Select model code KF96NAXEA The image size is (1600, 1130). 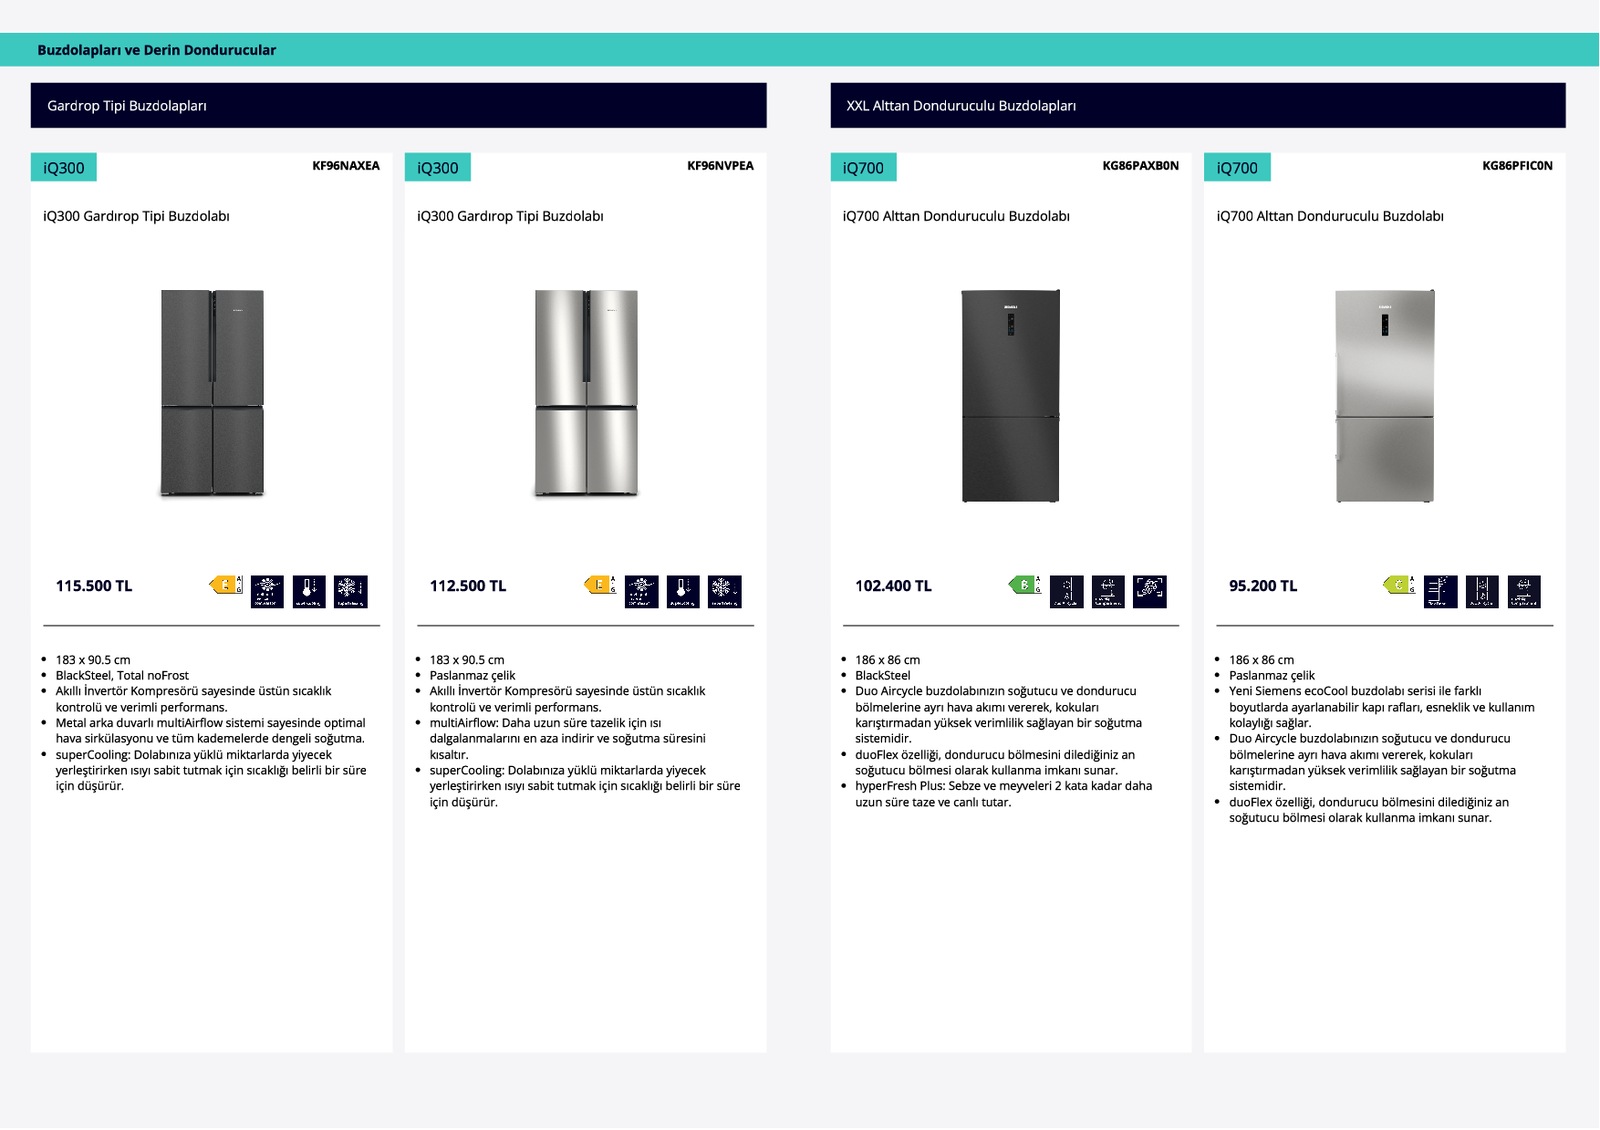[x=346, y=166]
